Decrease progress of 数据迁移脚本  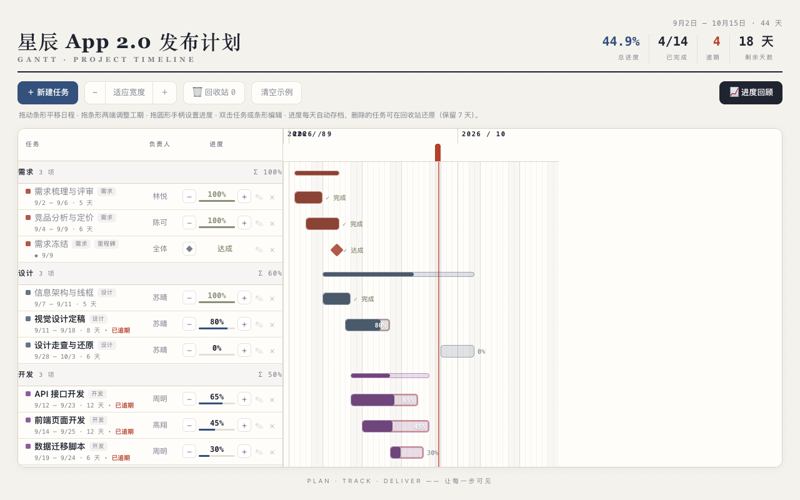pos(189,452)
